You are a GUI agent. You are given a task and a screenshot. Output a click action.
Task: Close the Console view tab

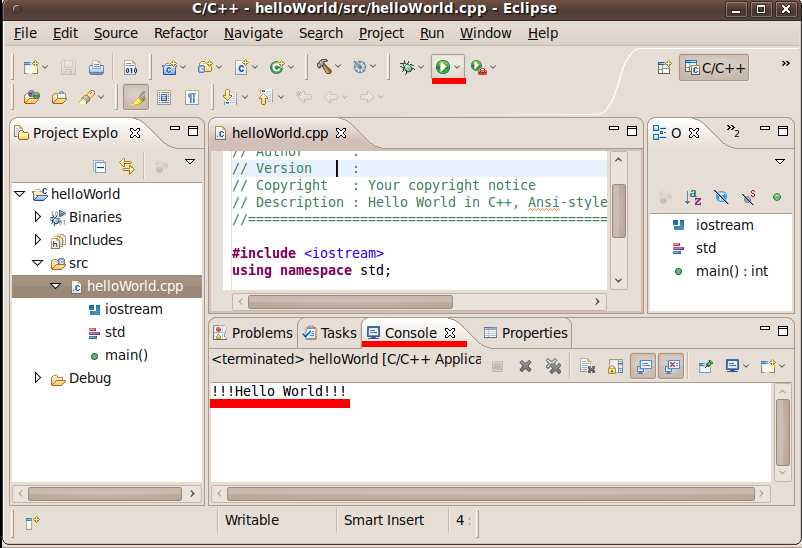tap(450, 333)
